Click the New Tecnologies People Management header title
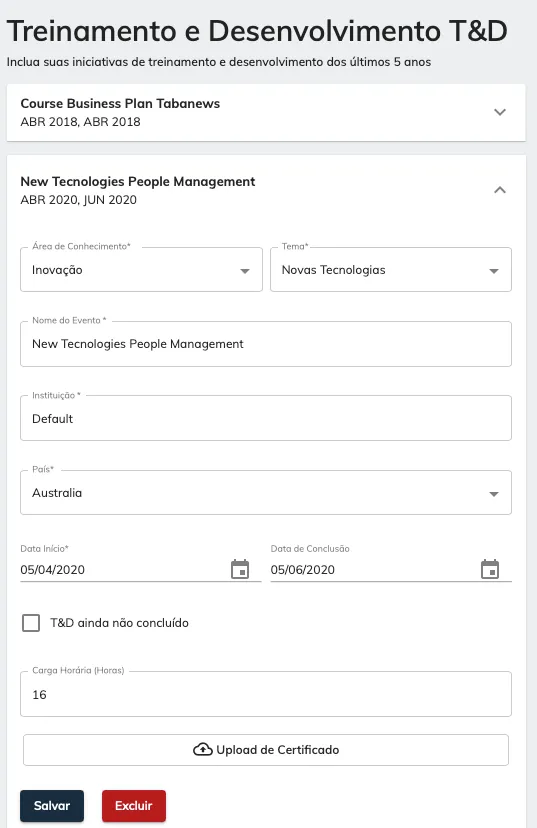The image size is (537, 828). [x=138, y=182]
